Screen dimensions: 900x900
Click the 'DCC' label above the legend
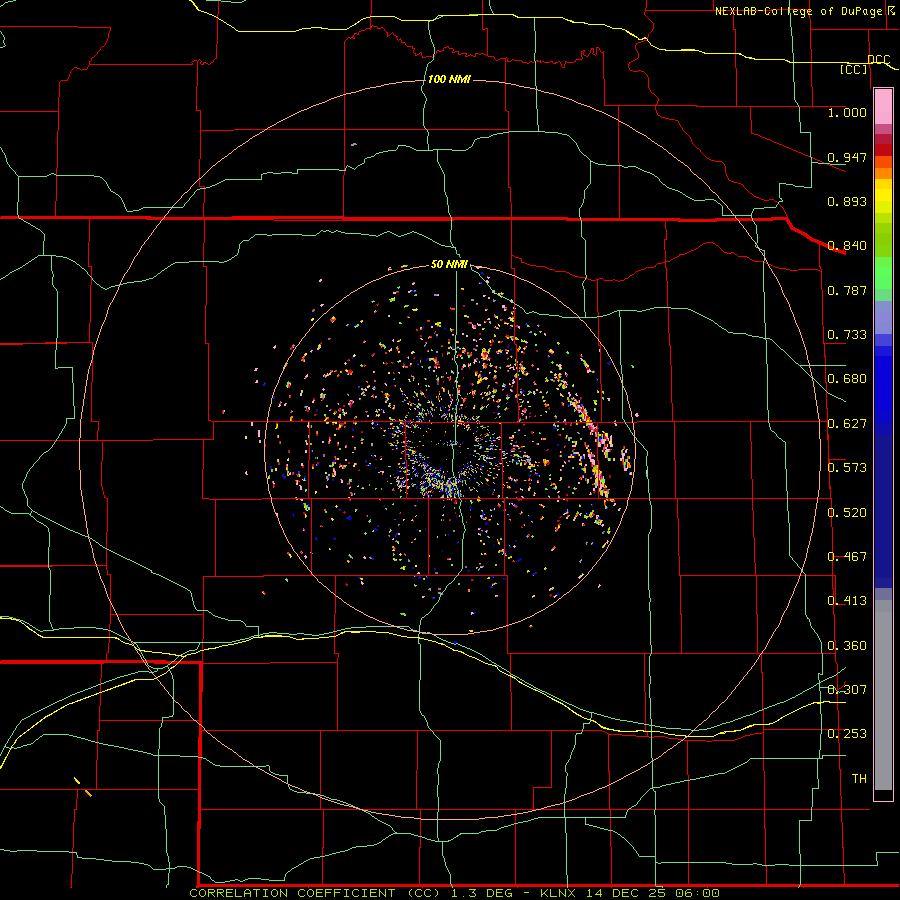878,59
